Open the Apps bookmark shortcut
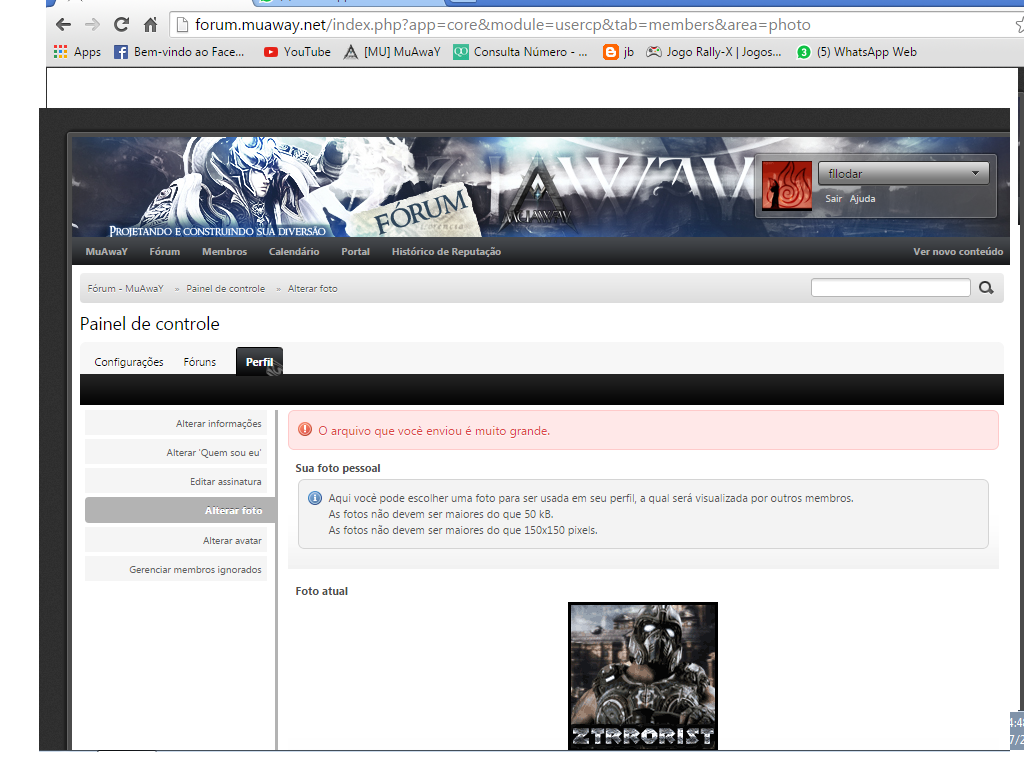This screenshot has height=768, width=1024. (77, 52)
